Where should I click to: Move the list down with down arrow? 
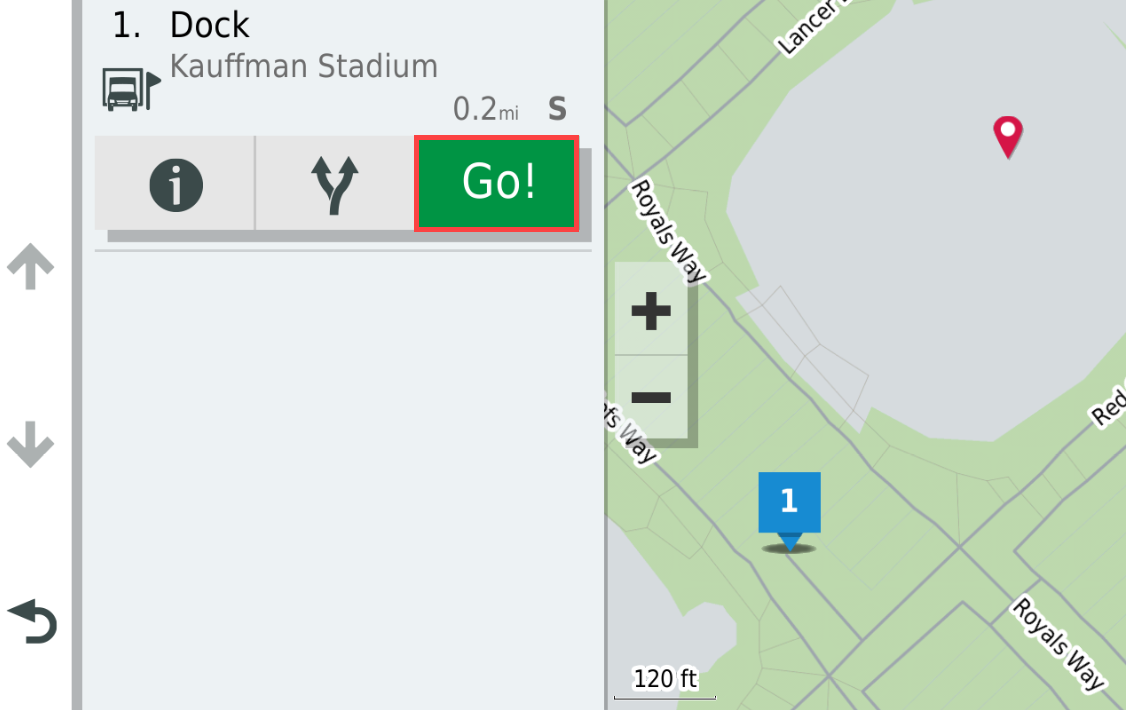(30, 444)
